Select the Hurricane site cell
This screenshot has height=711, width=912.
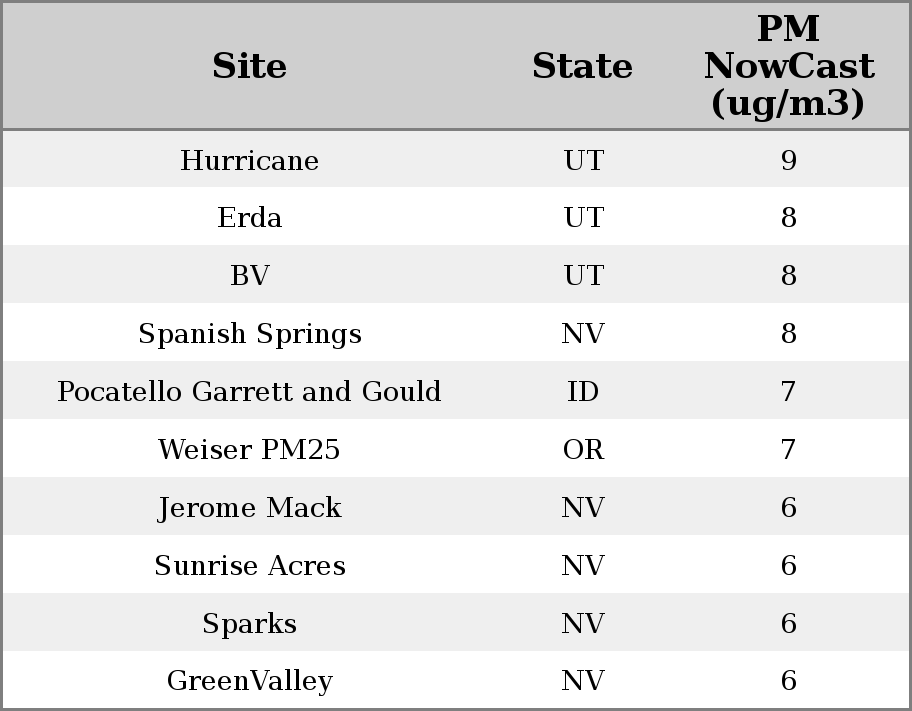point(249,161)
